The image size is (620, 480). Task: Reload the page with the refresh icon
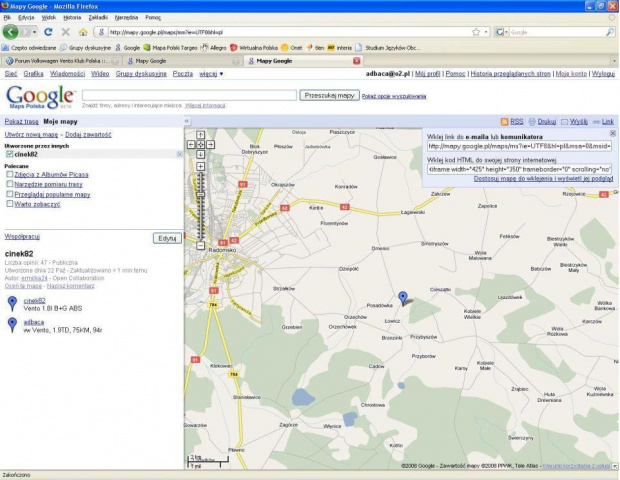(x=48, y=32)
